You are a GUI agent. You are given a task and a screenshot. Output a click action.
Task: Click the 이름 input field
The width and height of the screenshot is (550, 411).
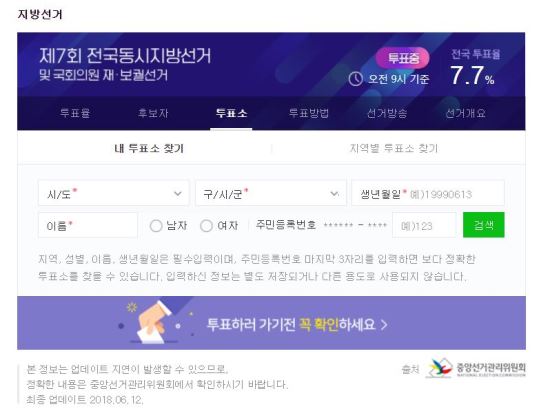pos(88,225)
